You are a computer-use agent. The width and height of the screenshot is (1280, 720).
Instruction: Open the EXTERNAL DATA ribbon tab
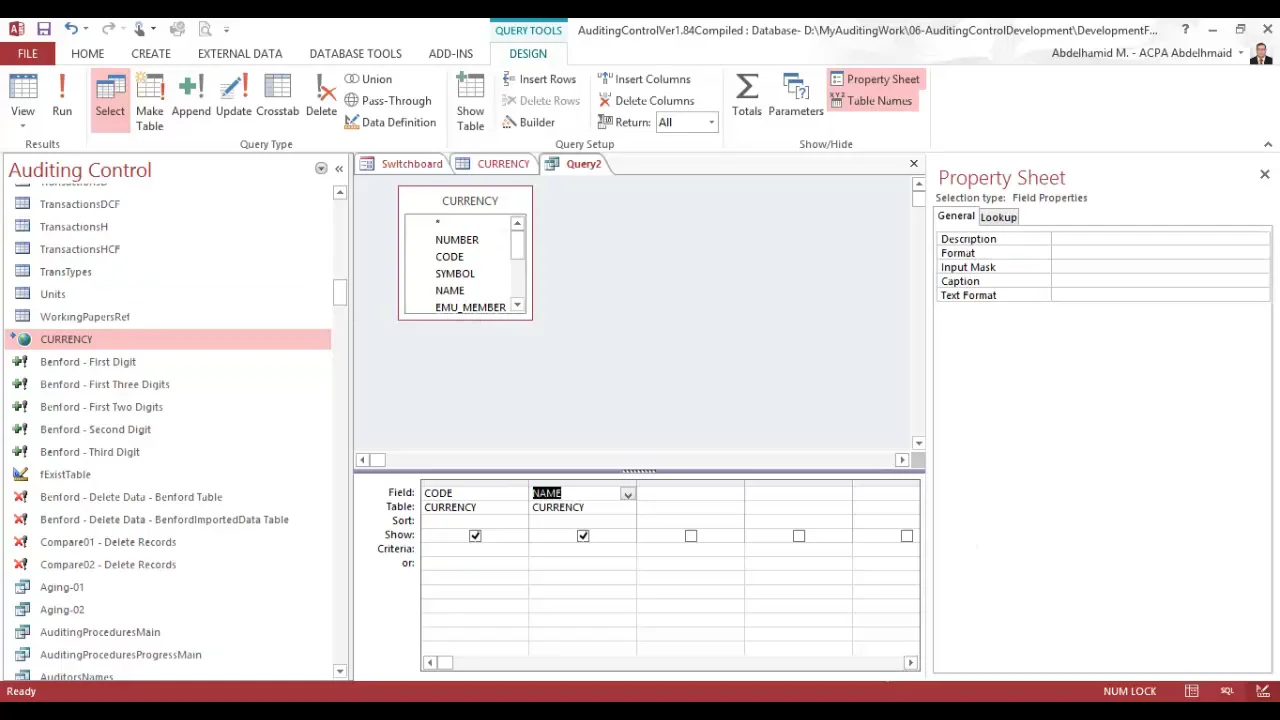pyautogui.click(x=240, y=53)
